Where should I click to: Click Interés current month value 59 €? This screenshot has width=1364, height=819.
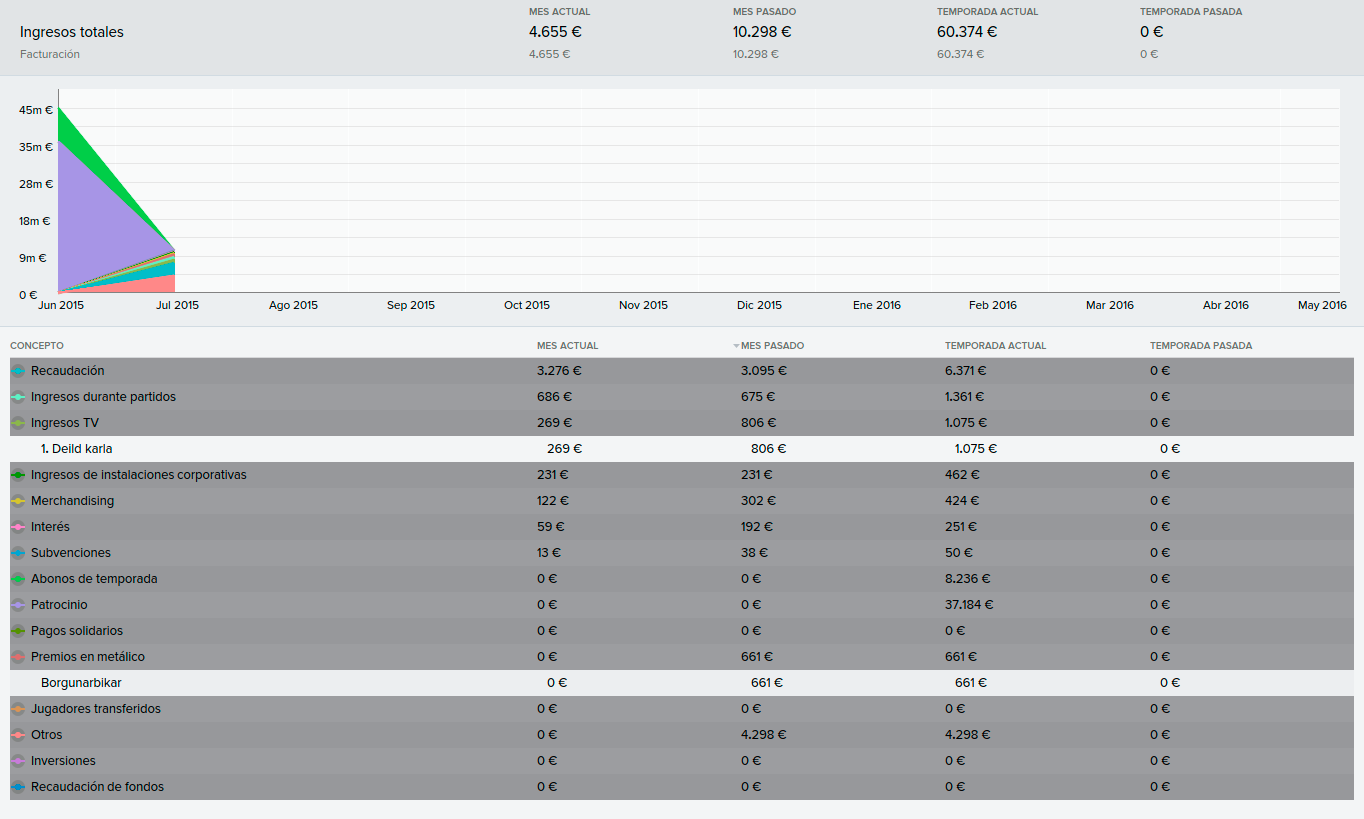(551, 527)
